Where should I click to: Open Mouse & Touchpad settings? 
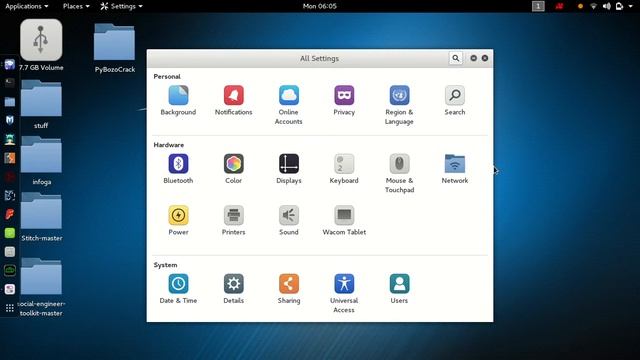399,173
